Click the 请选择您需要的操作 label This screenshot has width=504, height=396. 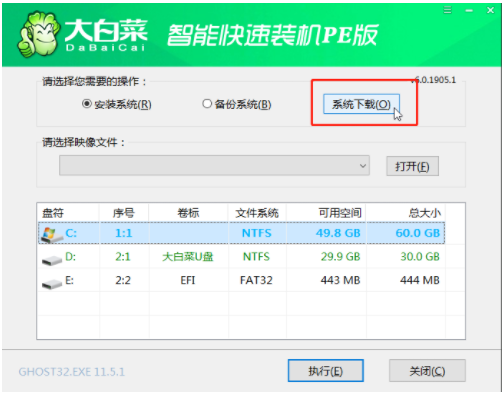pyautogui.click(x=94, y=81)
